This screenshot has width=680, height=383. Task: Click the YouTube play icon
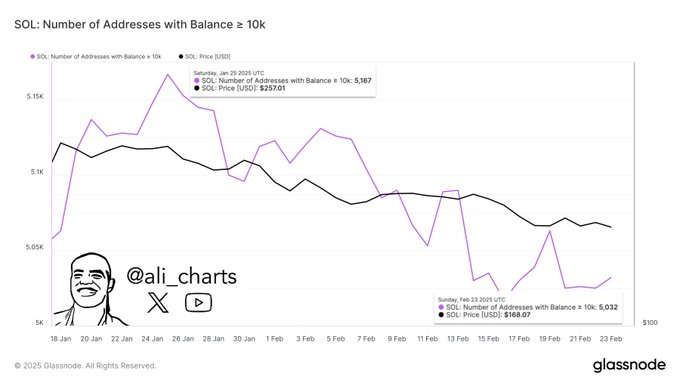click(x=198, y=302)
